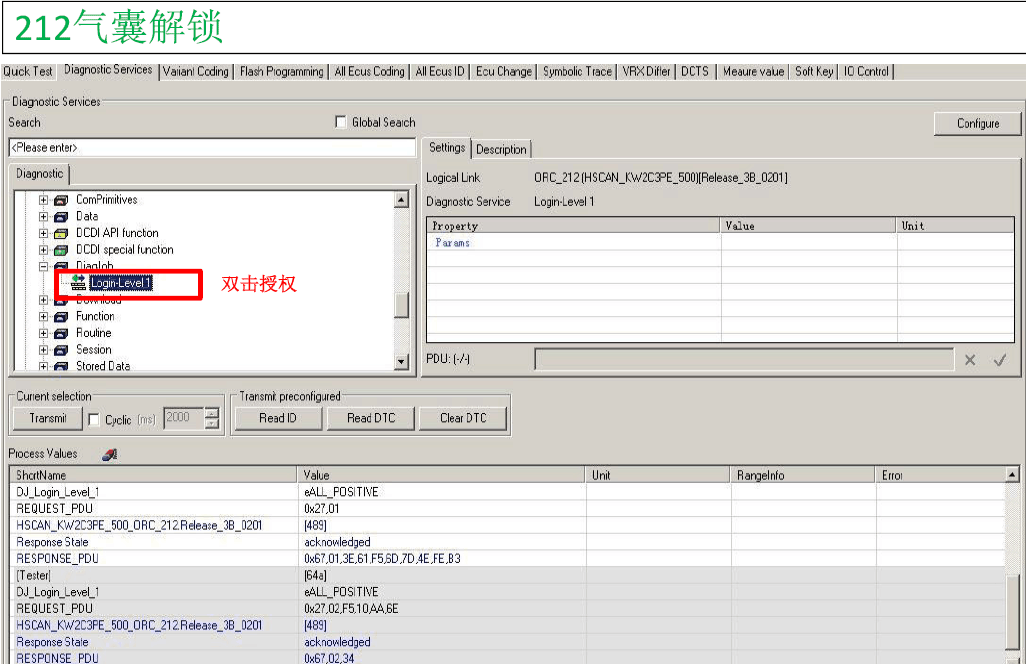Enable the Global Search checkbox
Screen dimensions: 1026x664
coord(342,123)
